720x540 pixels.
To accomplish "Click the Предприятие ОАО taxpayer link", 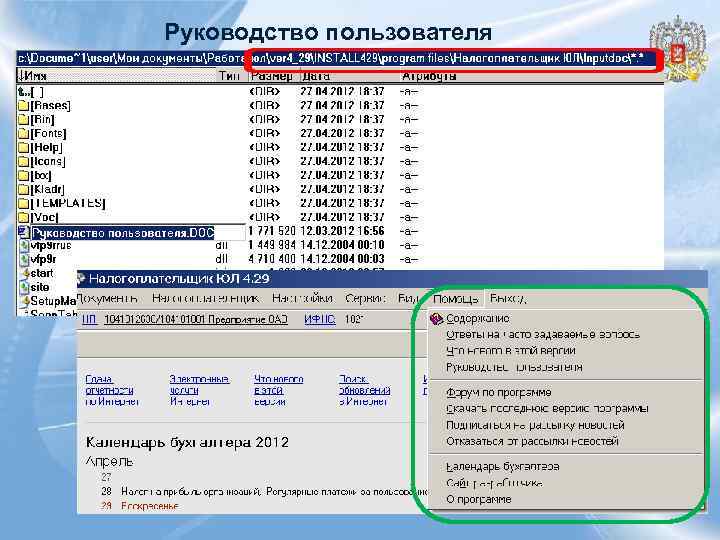I will pos(196,319).
